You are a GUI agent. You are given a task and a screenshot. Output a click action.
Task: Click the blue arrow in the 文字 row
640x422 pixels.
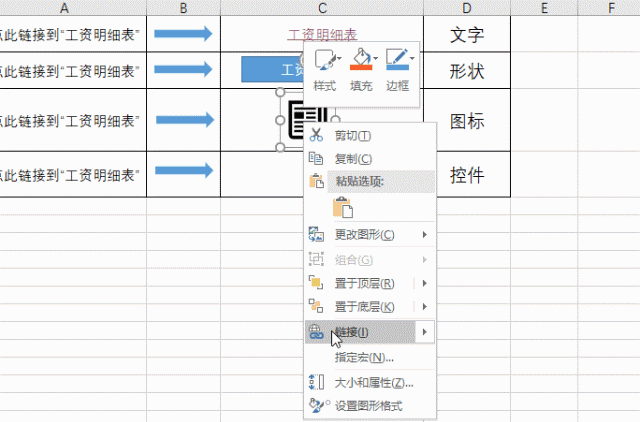click(183, 33)
